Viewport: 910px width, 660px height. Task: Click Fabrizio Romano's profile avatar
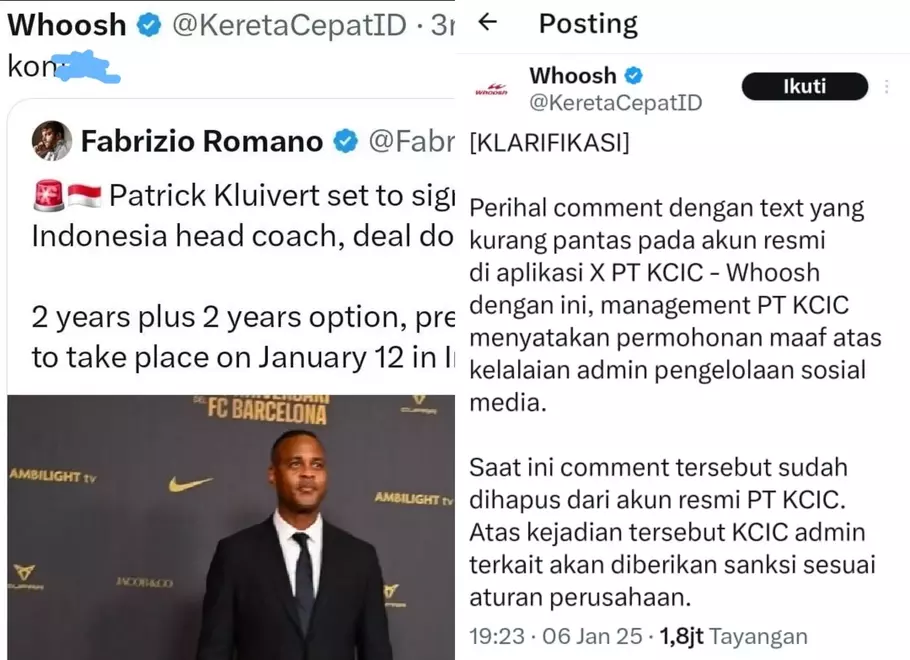coord(52,140)
